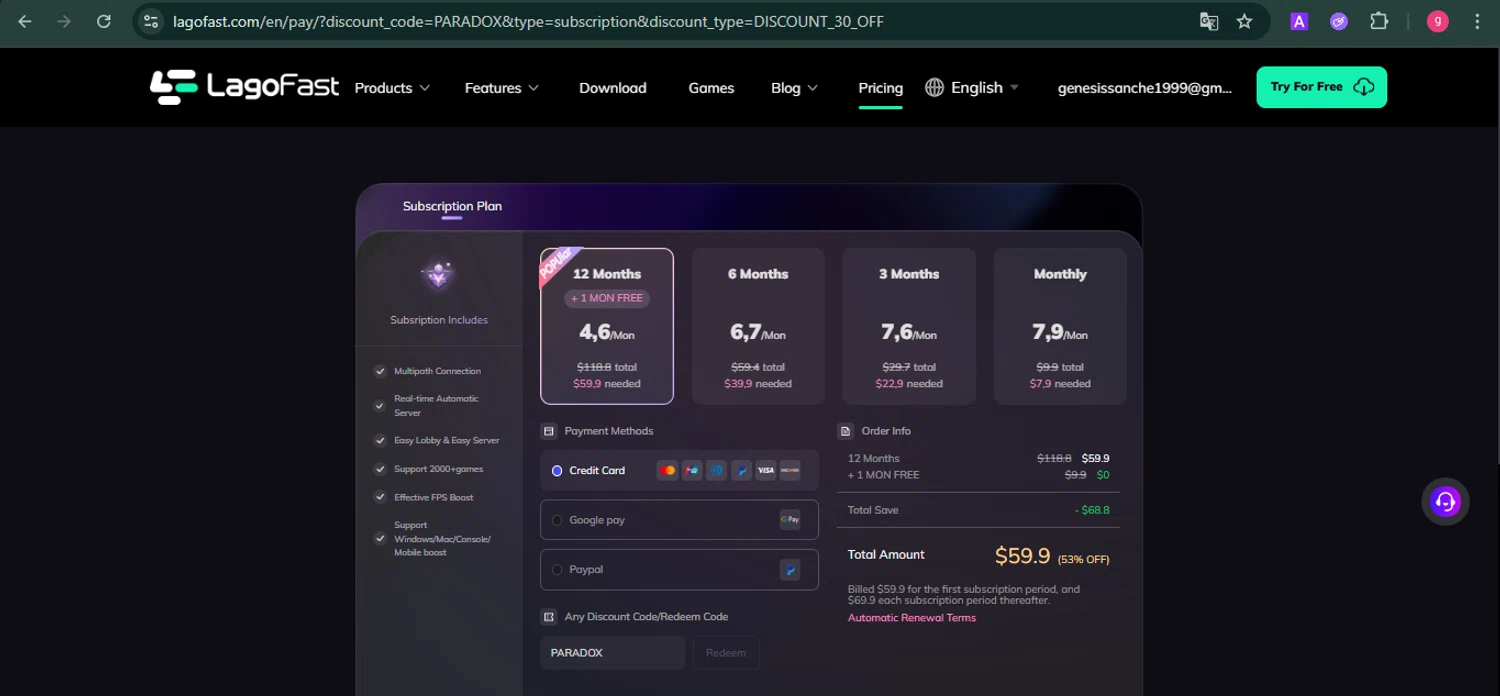Click the Multipath Connection checkmark
1500x696 pixels.
[380, 371]
